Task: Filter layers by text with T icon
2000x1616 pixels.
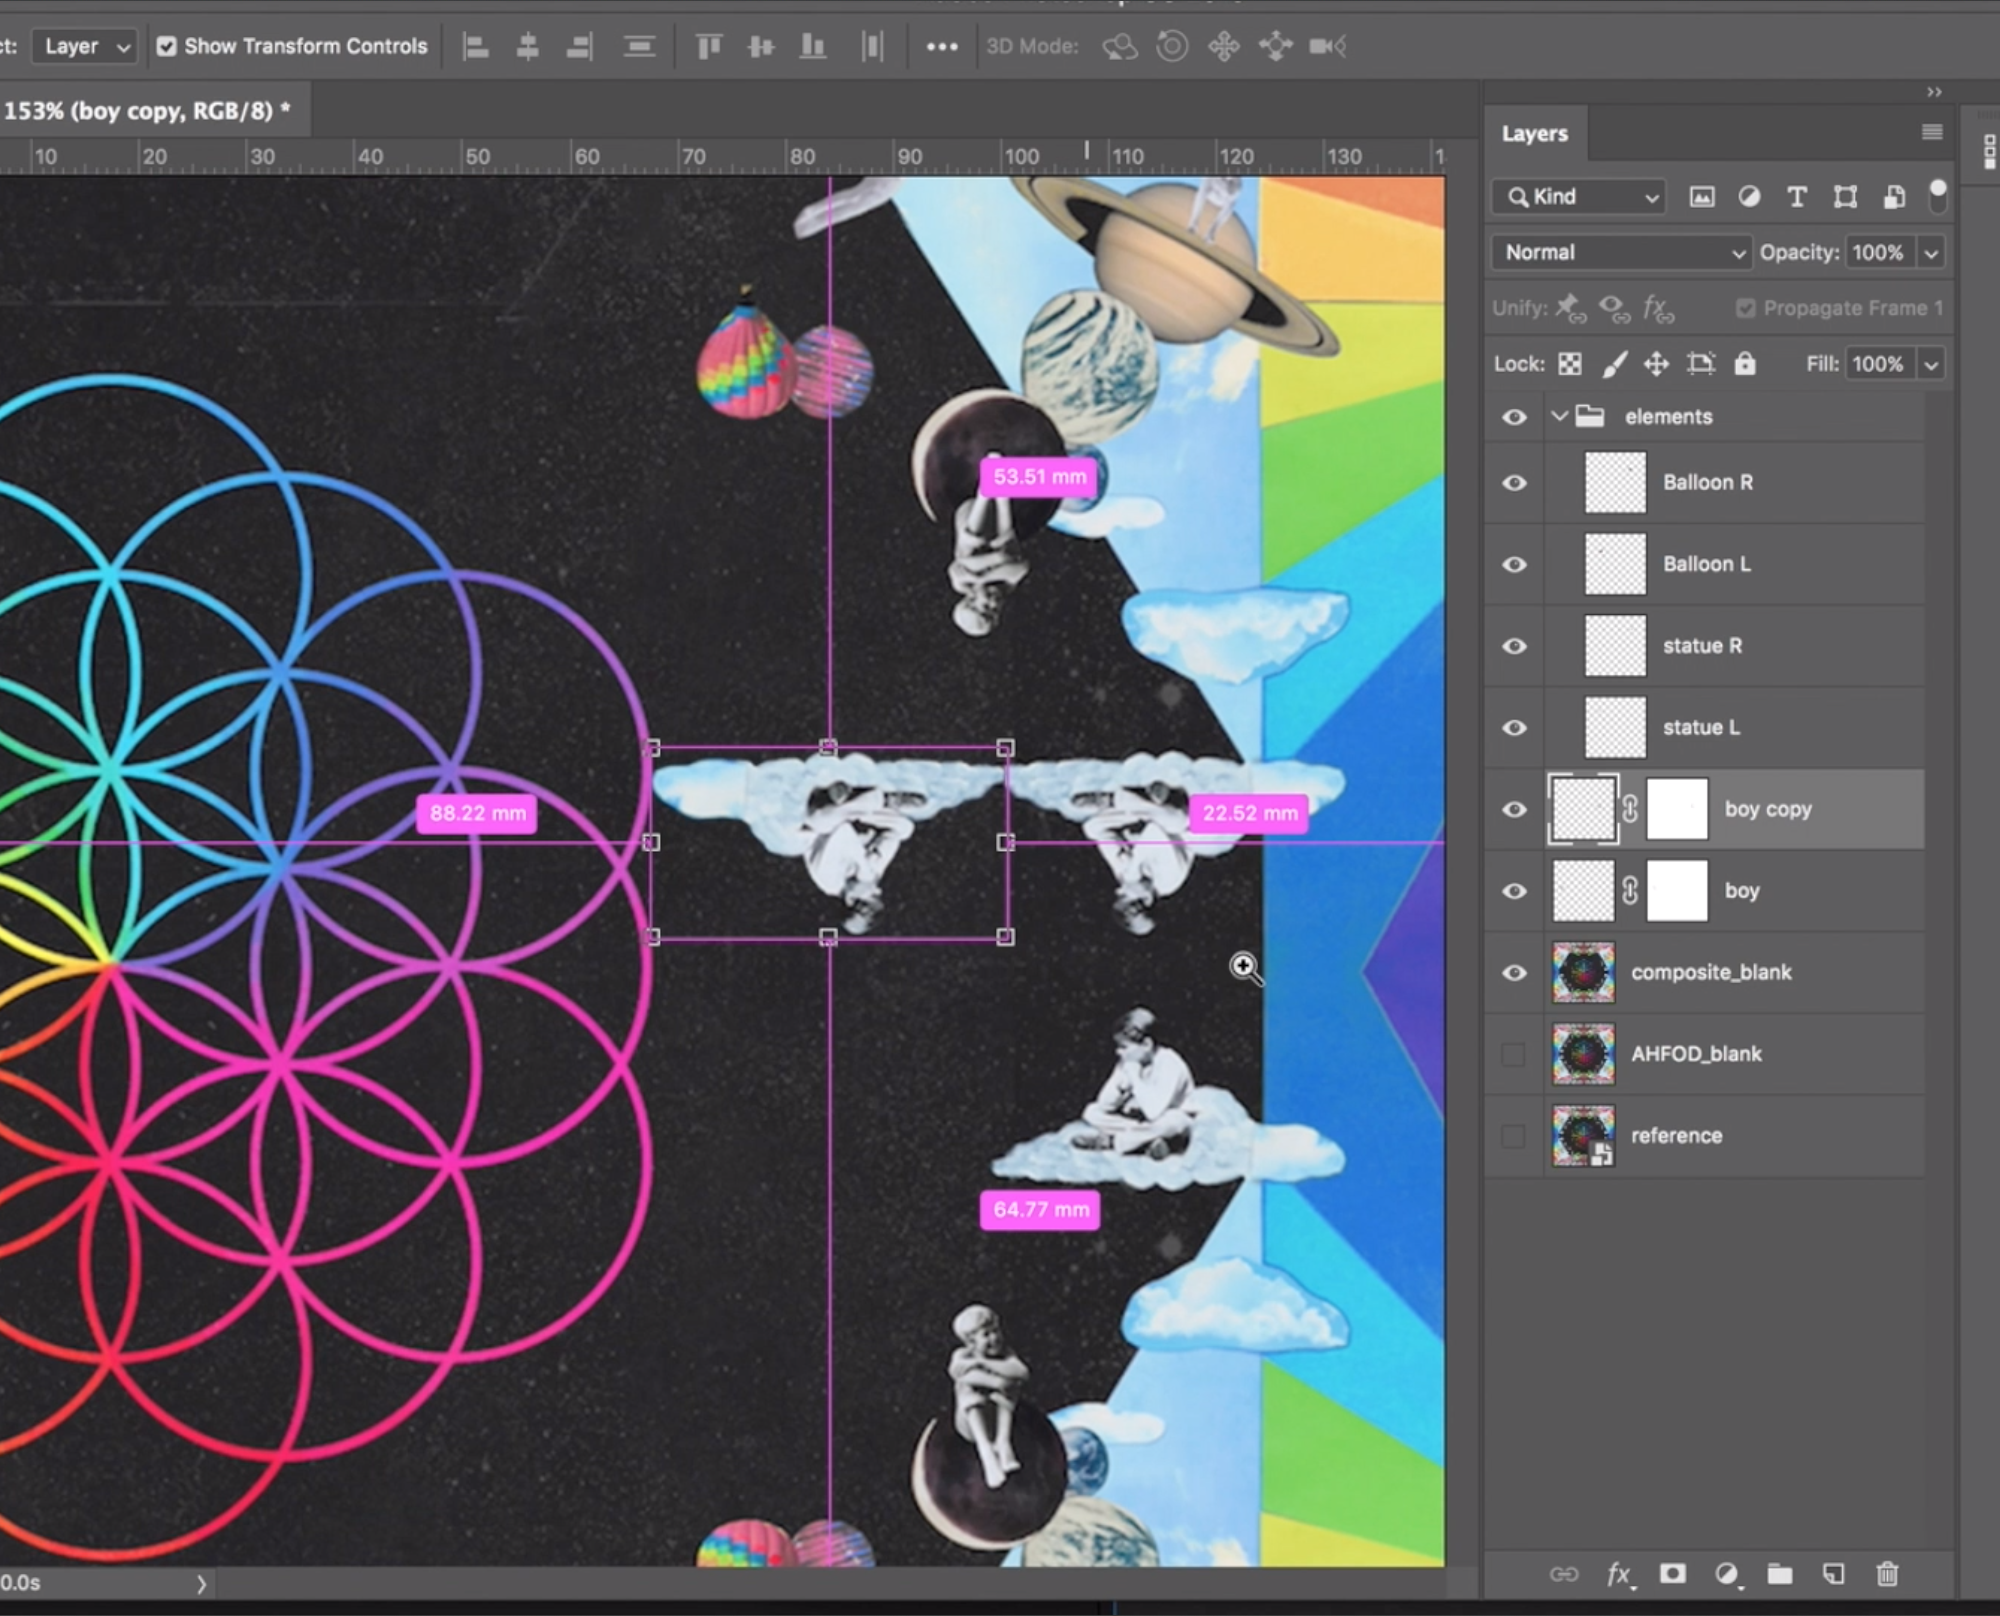Action: pyautogui.click(x=1797, y=197)
